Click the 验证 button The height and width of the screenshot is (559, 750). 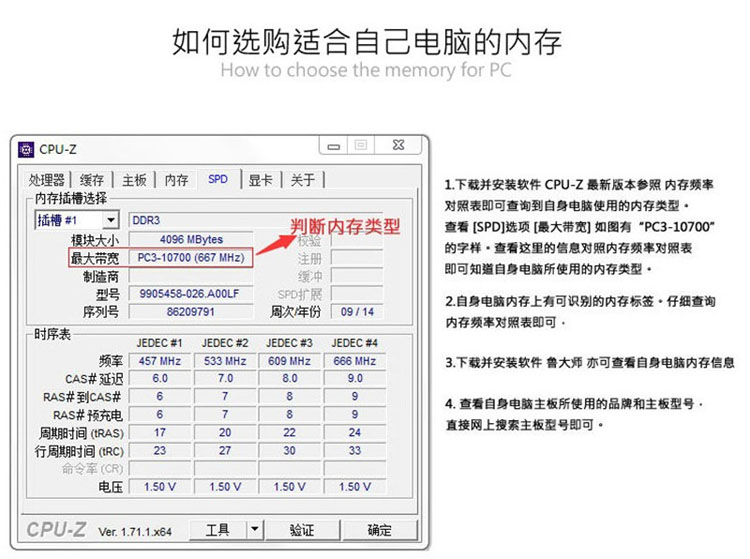click(x=302, y=529)
